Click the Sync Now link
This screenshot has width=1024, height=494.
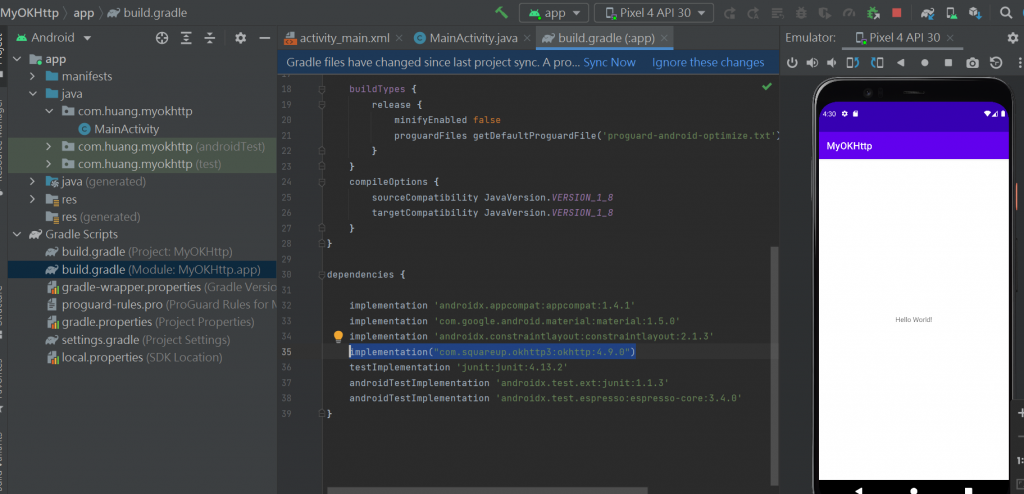pyautogui.click(x=609, y=62)
